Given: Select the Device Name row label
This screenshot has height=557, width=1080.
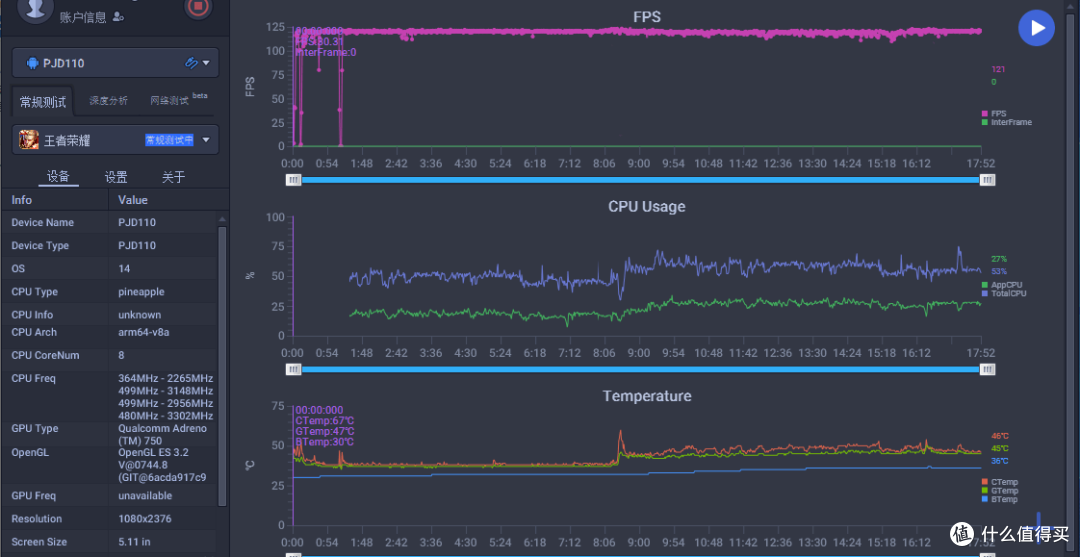Looking at the screenshot, I should [43, 222].
